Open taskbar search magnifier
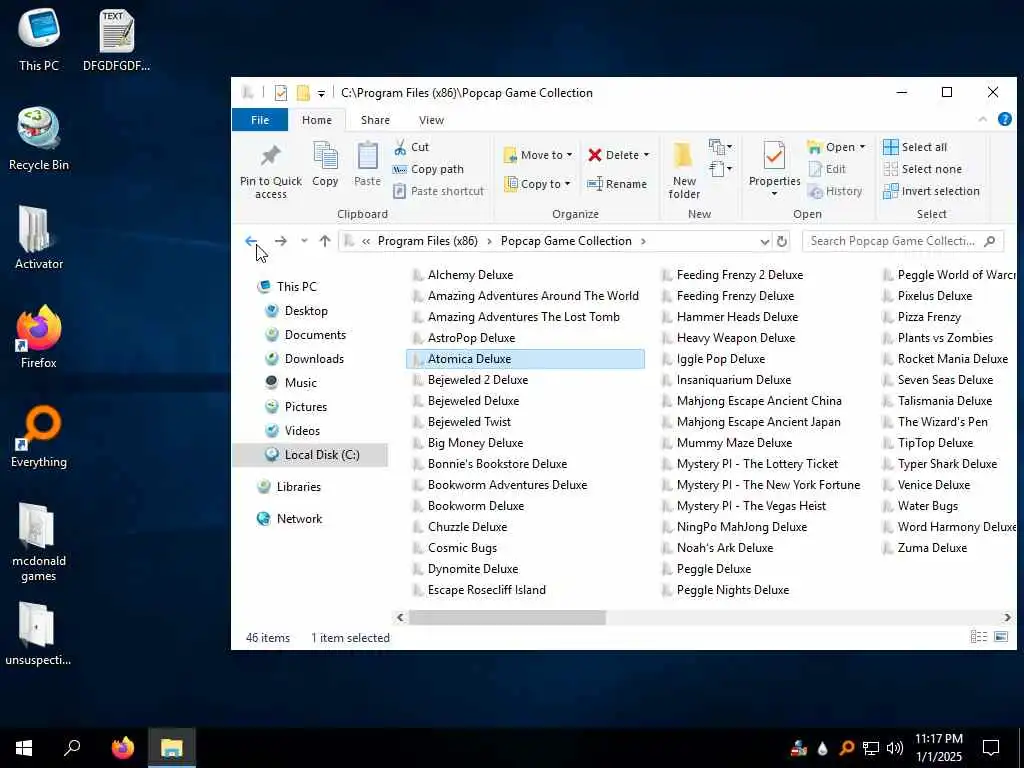1024x768 pixels. click(x=72, y=747)
